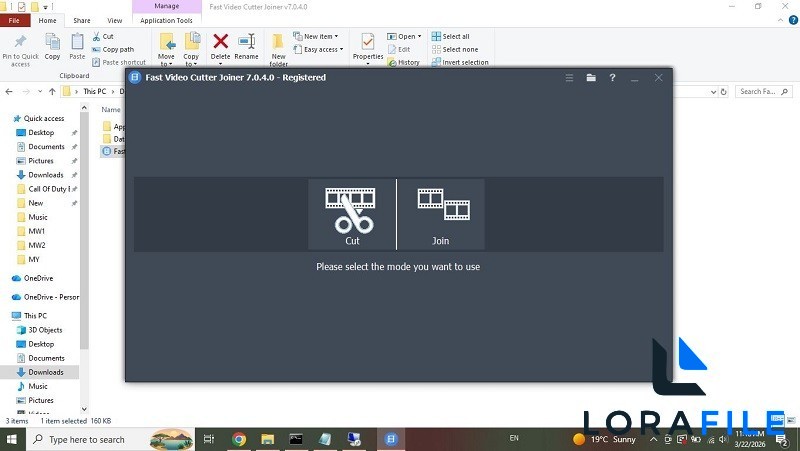Select This PC in navigation pane
Viewport: 800px width, 451px height.
tap(30, 316)
